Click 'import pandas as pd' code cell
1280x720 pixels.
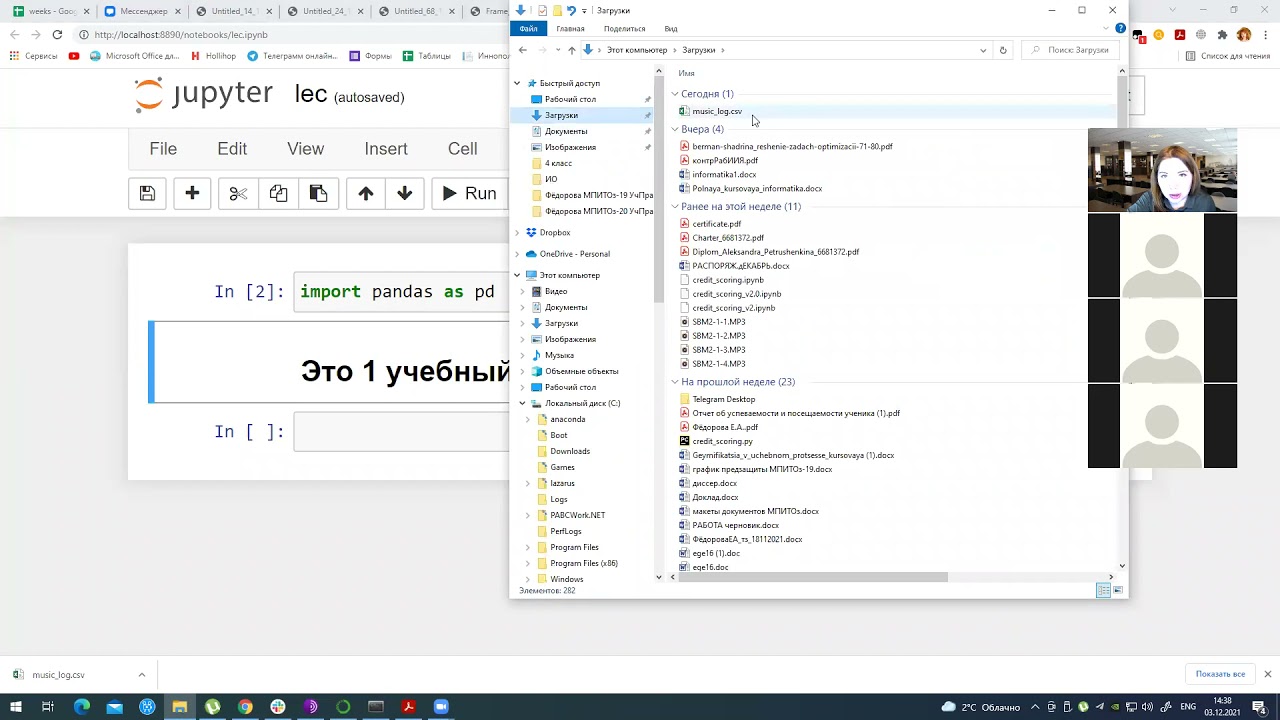pyautogui.click(x=402, y=292)
